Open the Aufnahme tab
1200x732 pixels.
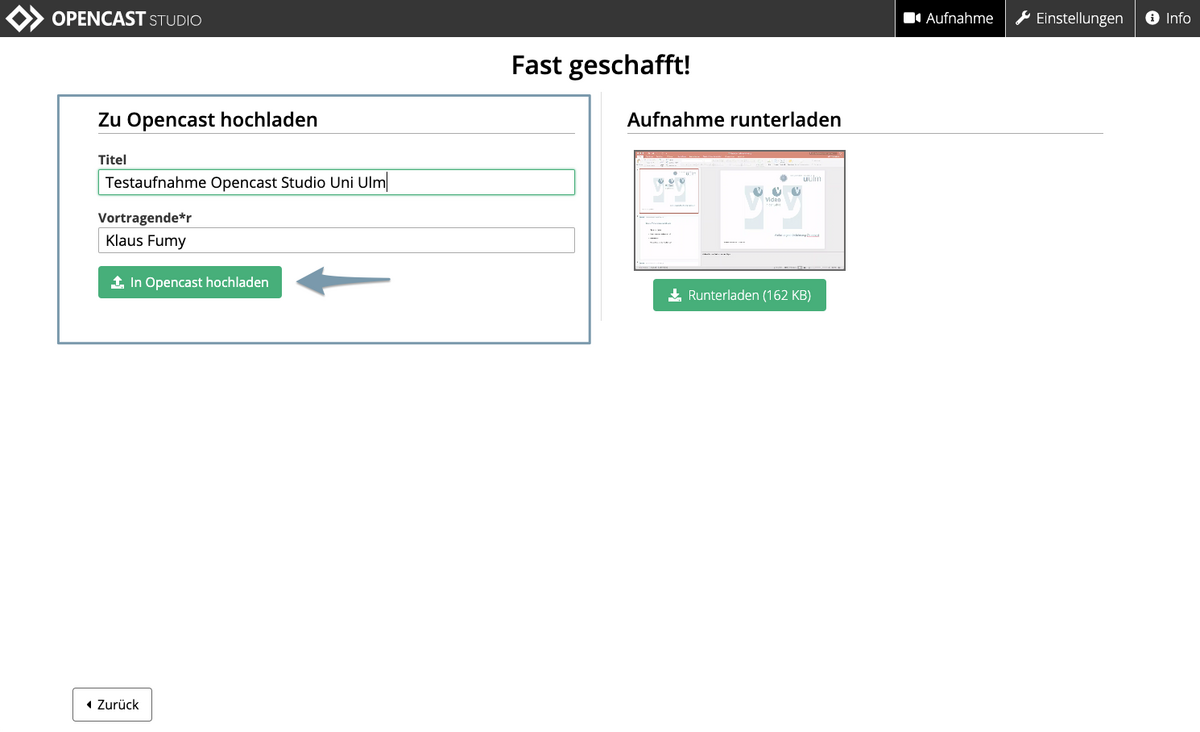click(x=949, y=18)
